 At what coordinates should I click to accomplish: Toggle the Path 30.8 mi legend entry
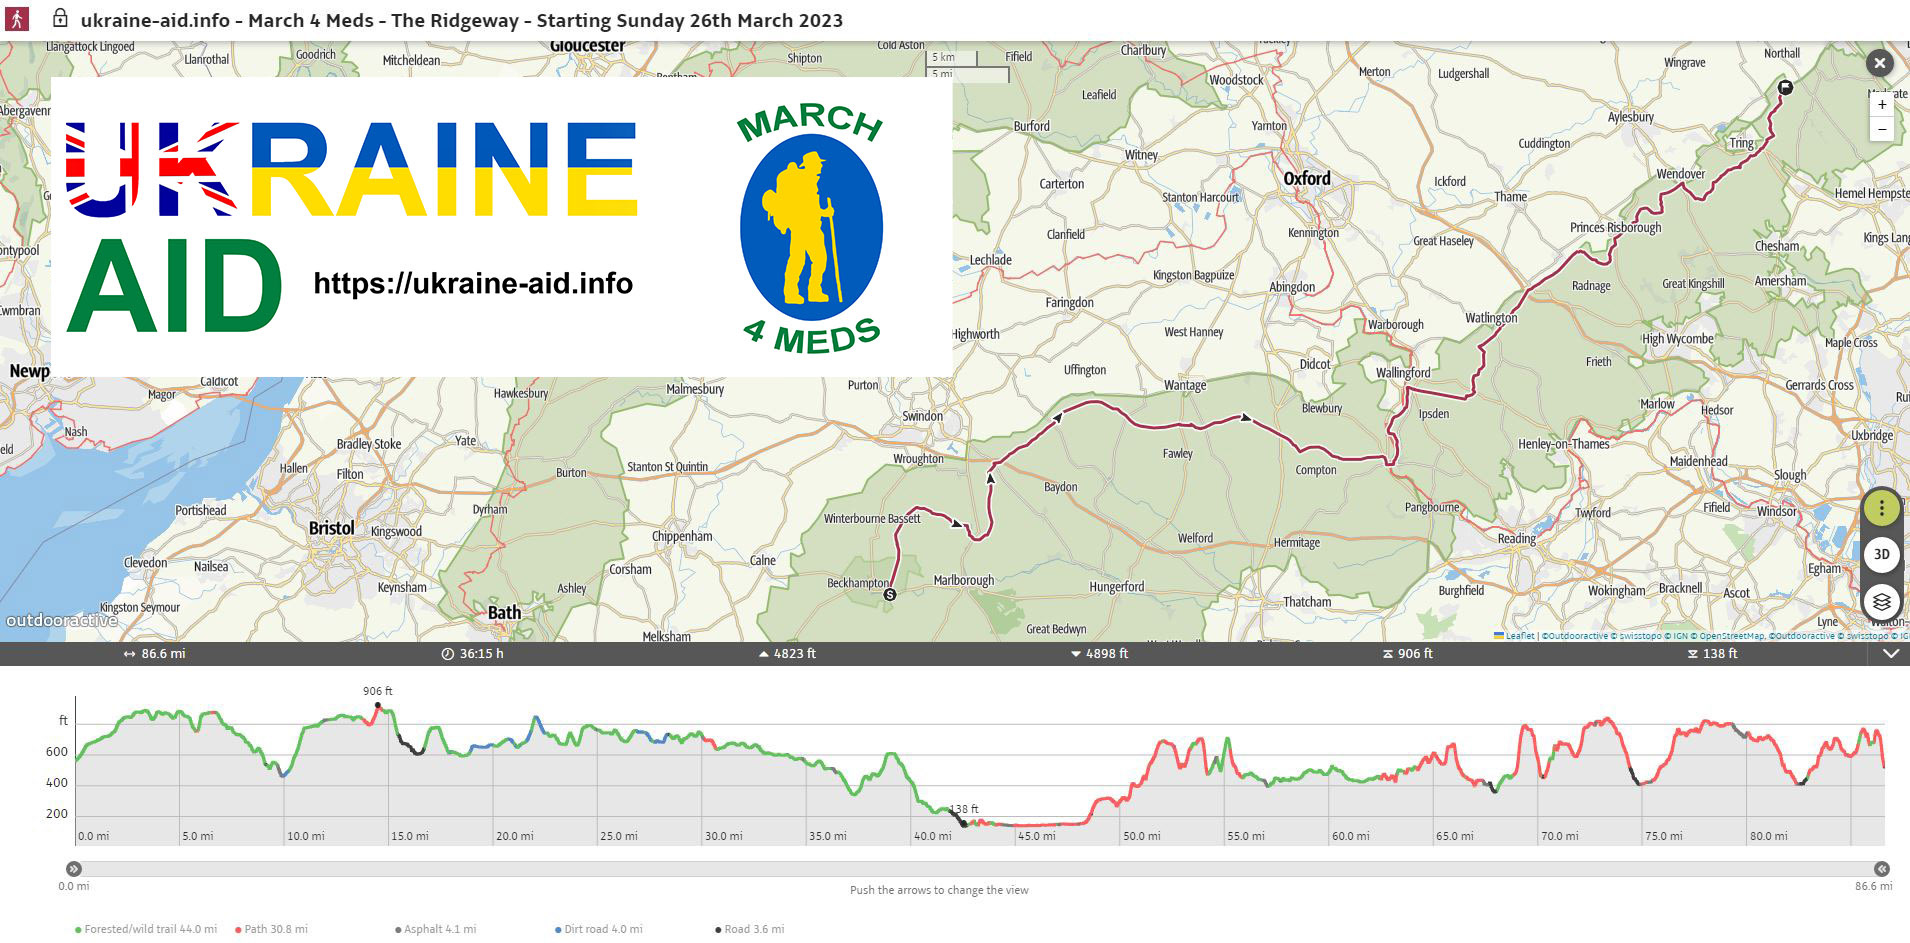click(272, 929)
